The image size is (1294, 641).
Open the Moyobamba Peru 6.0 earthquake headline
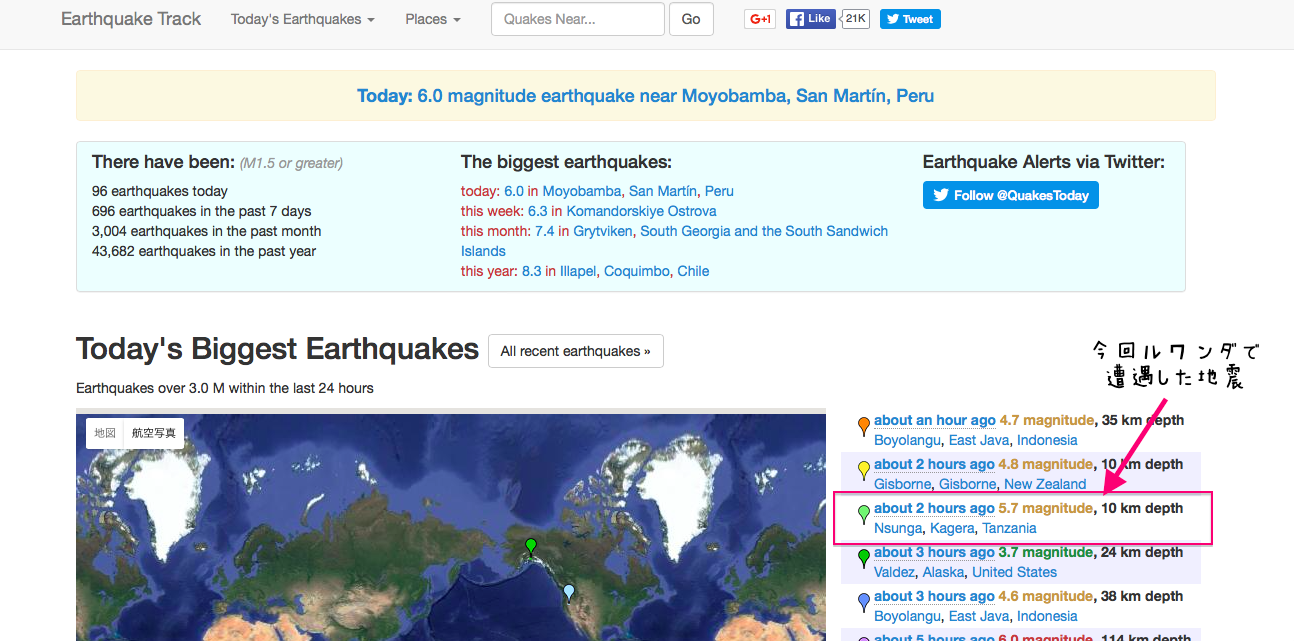645,96
